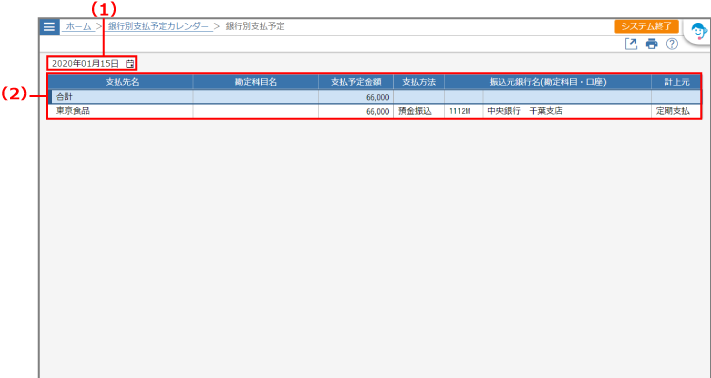Image resolution: width=711 pixels, height=378 pixels.
Task: Click the 中央銀行 千葉支店 bank cell
Action: pyautogui.click(x=567, y=111)
